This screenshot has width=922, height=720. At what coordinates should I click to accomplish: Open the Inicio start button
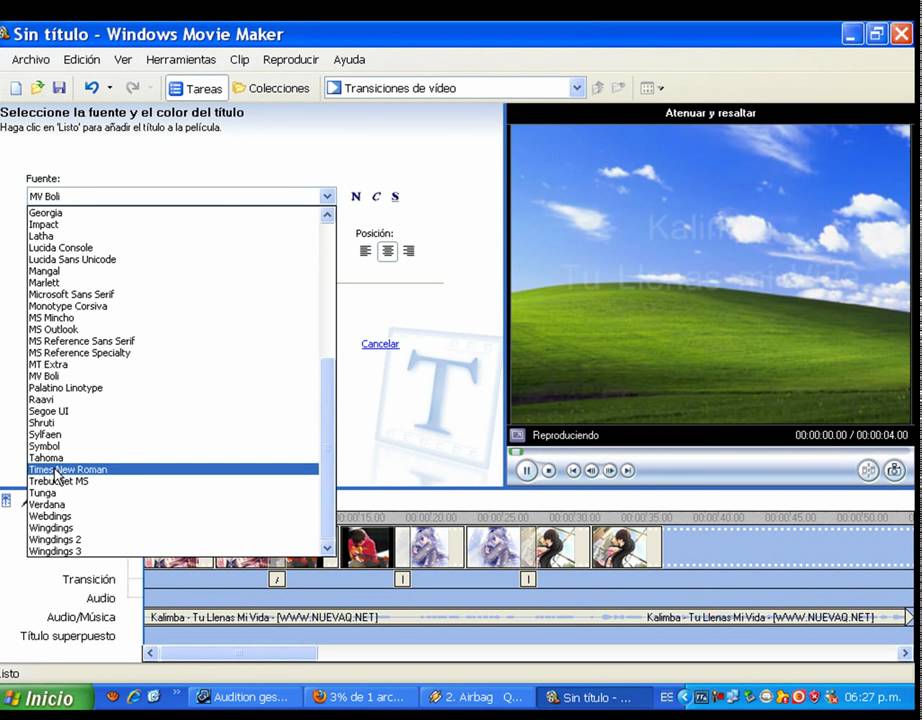(46, 698)
